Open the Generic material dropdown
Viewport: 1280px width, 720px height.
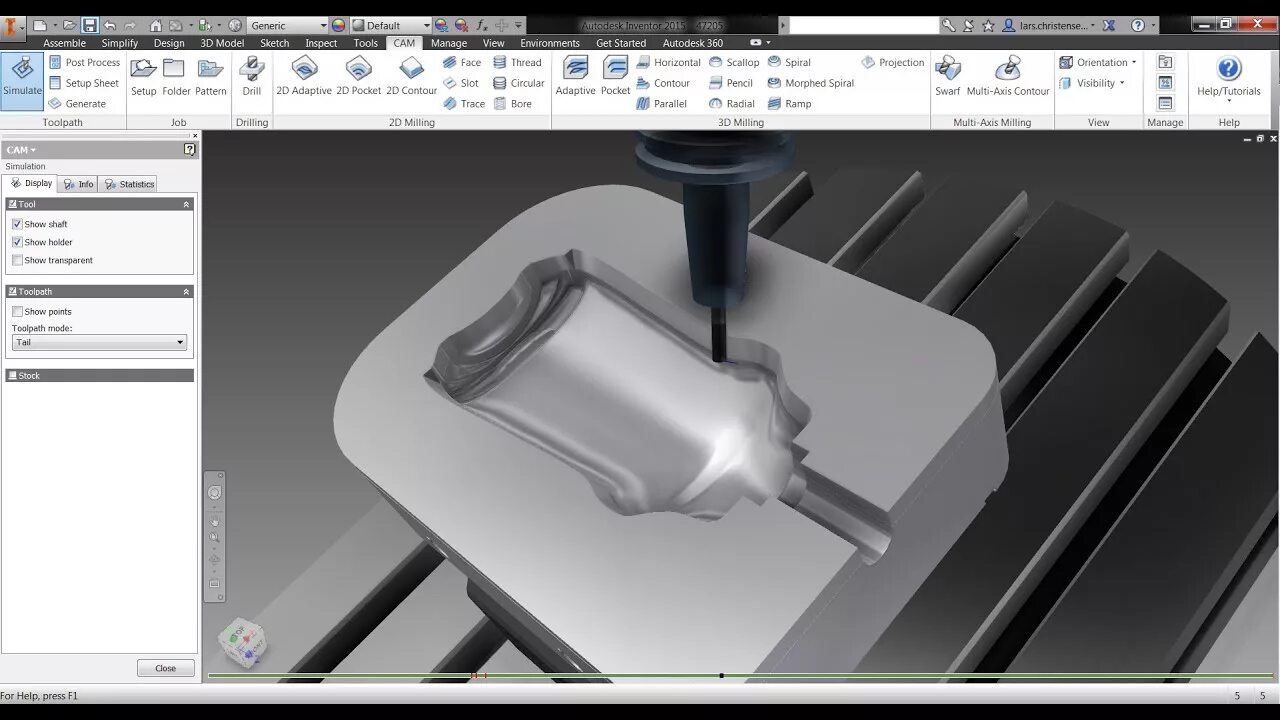click(288, 25)
